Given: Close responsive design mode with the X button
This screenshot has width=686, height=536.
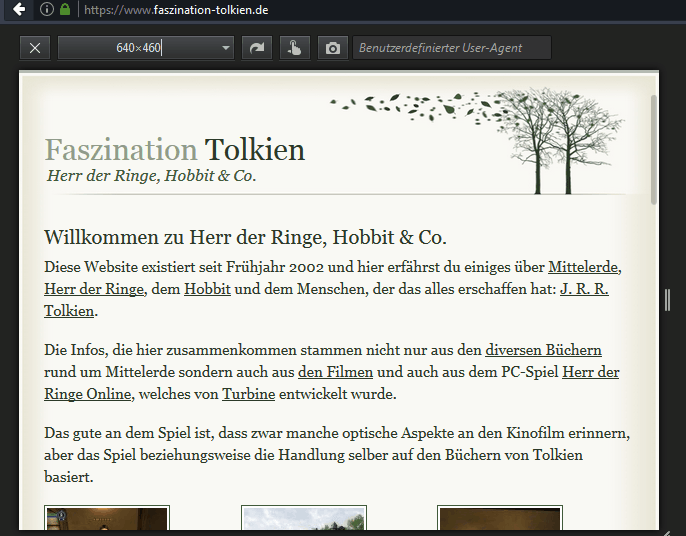Looking at the screenshot, I should (35, 48).
